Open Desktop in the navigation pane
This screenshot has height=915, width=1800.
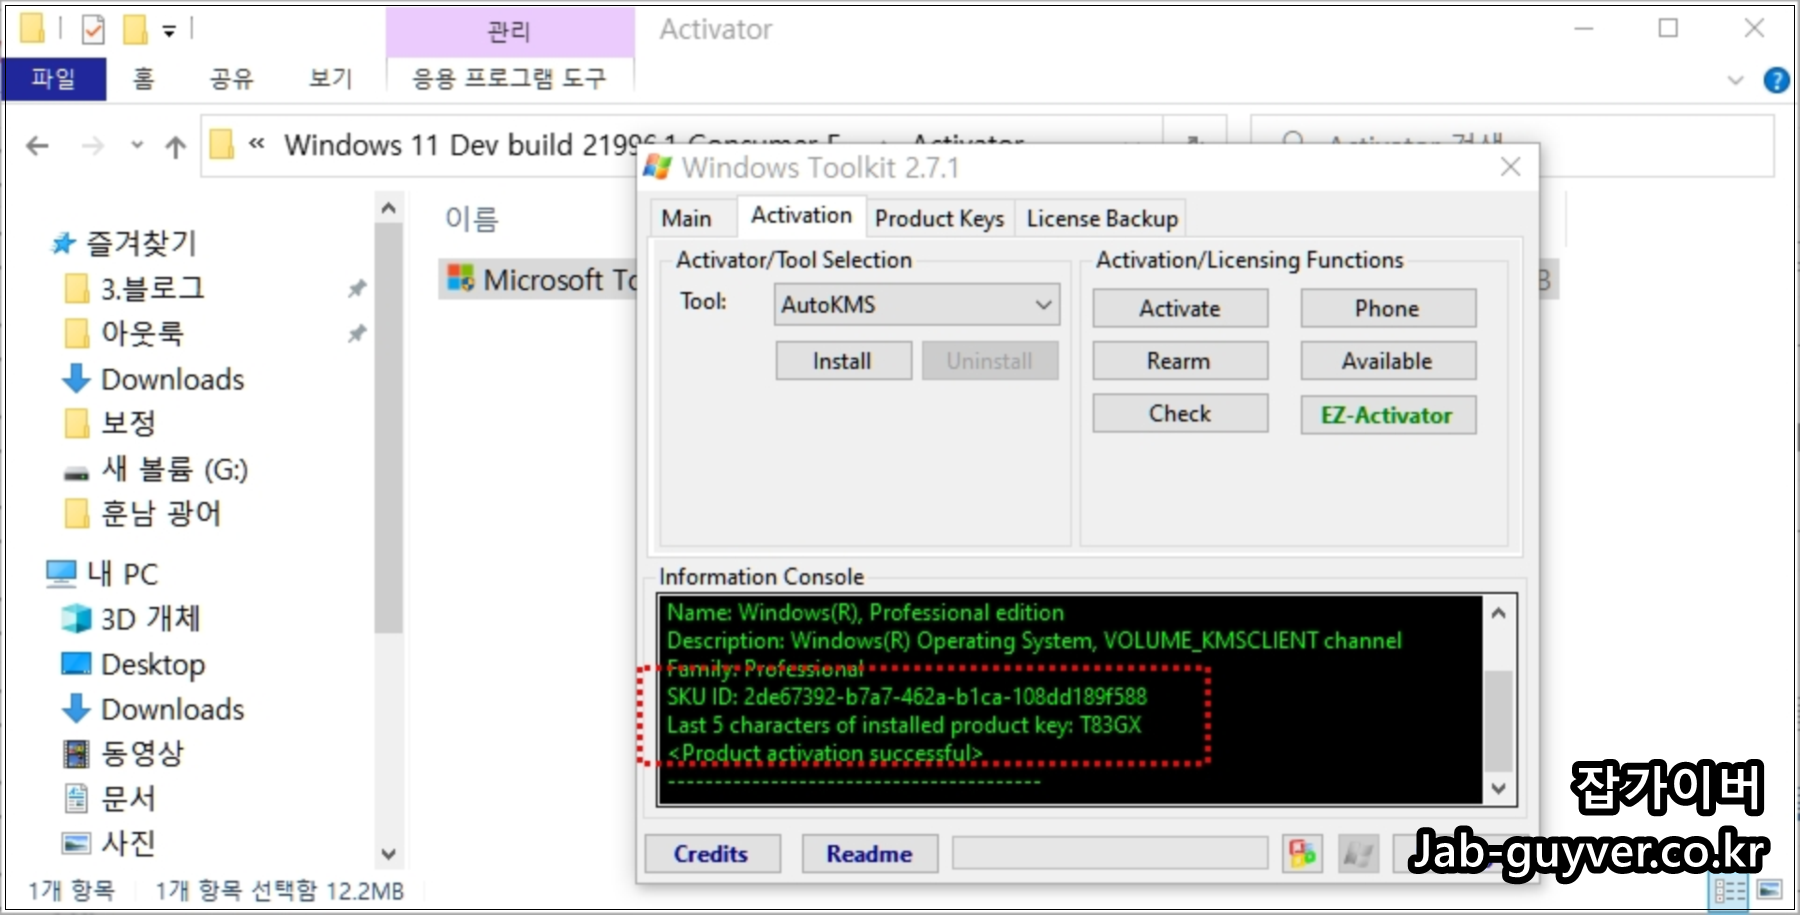coord(134,664)
